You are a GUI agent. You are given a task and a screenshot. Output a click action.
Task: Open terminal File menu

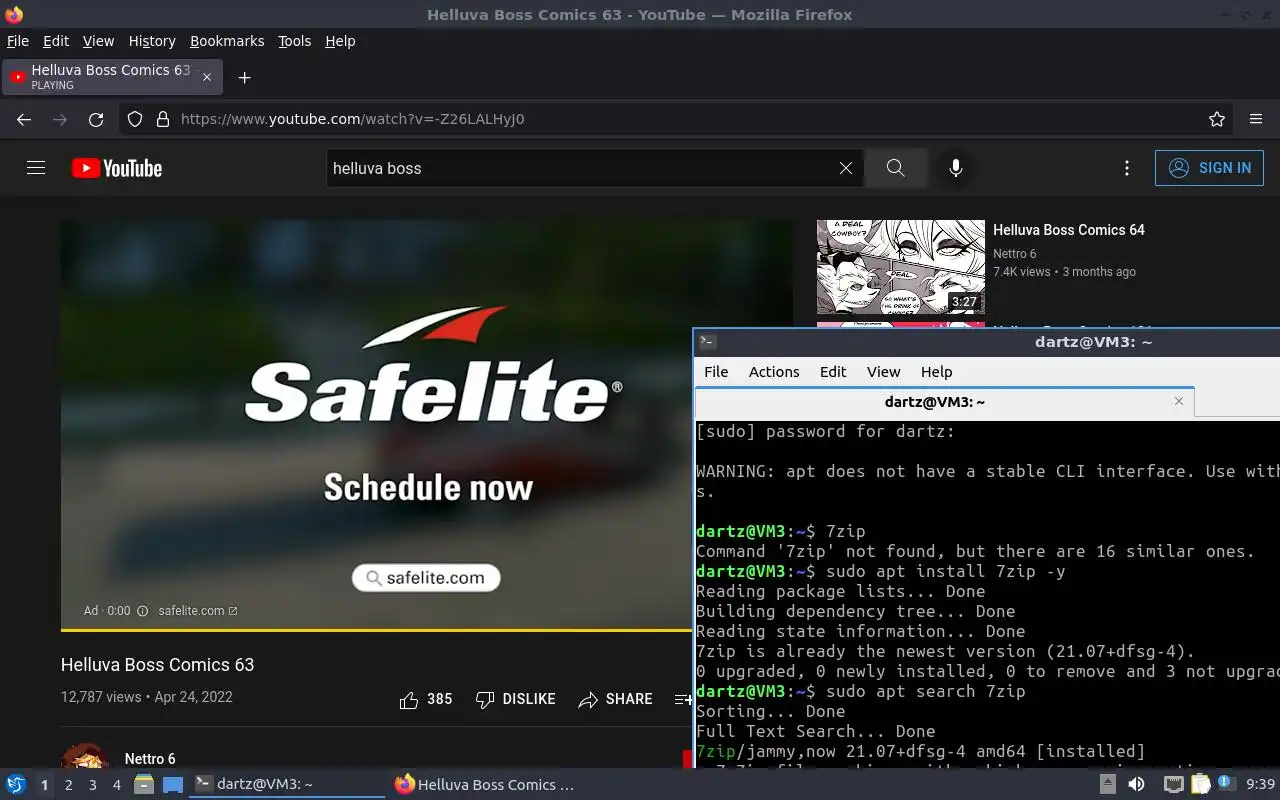(x=716, y=372)
